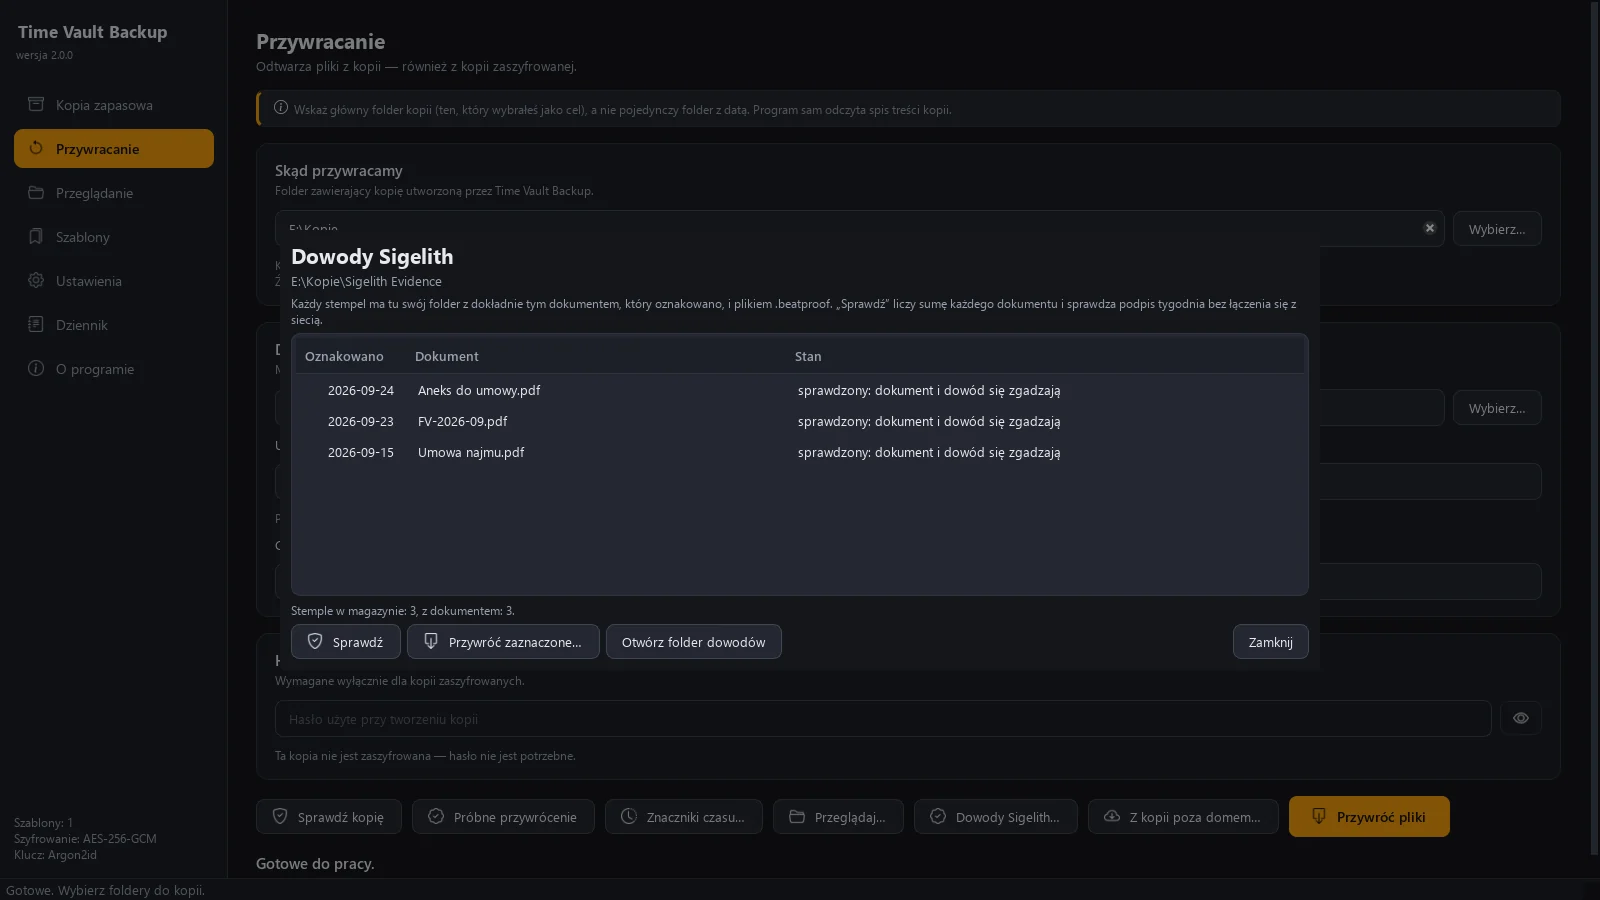Click the gear icon beside Ustawienia
The image size is (1600, 900).
coord(36,280)
